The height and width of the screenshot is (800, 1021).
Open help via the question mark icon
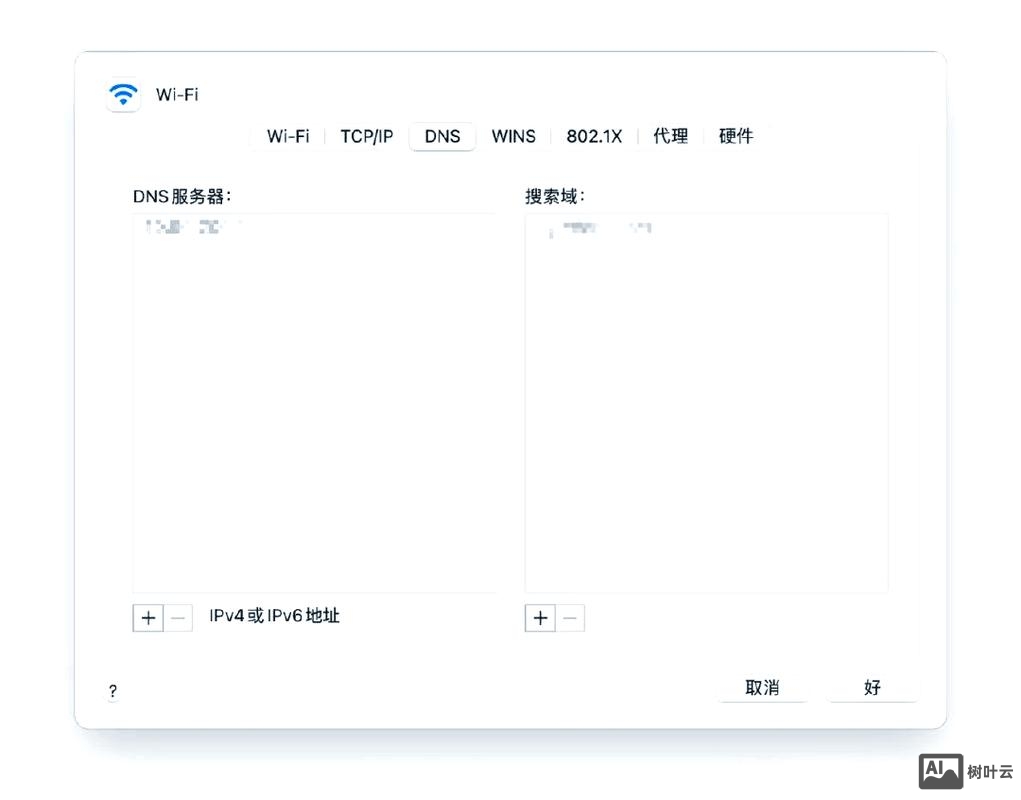[112, 690]
